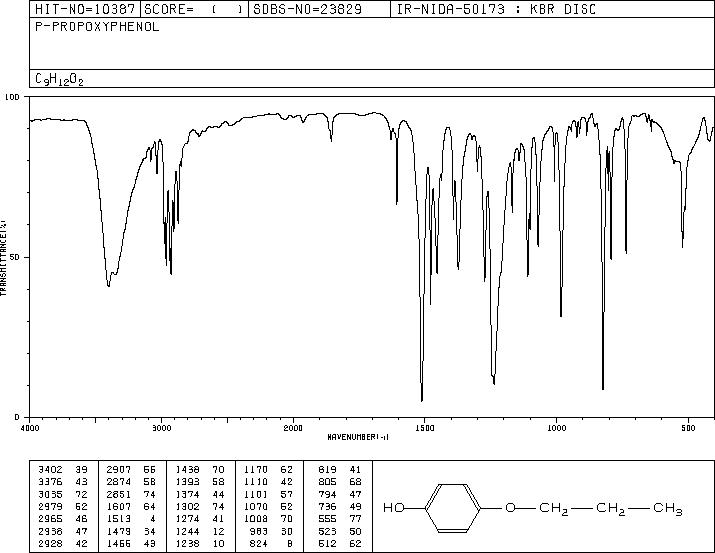Image resolution: width=715 pixels, height=553 pixels.
Task: Click the 3000 wavenumber axis label
Action: pyautogui.click(x=161, y=428)
